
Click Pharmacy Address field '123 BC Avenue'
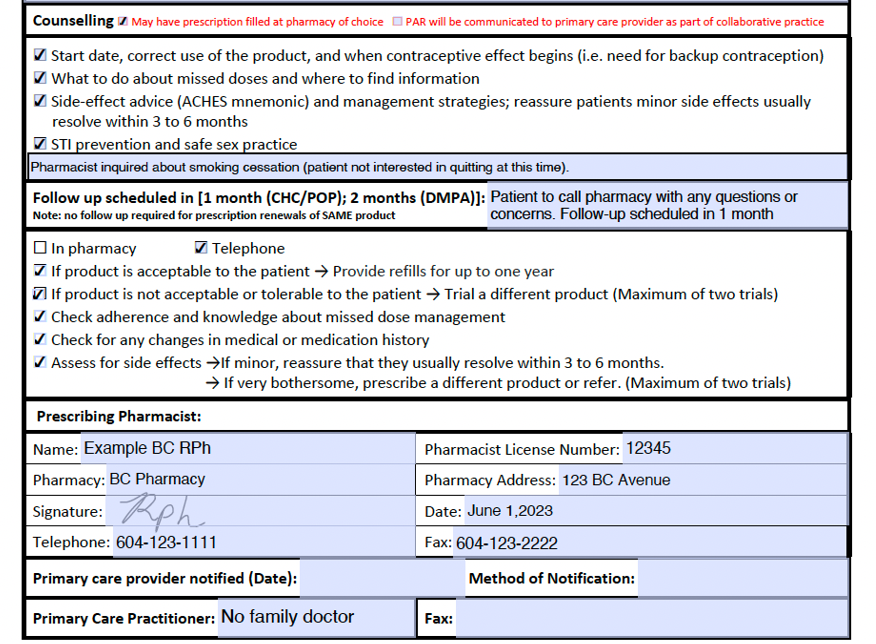[703, 479]
